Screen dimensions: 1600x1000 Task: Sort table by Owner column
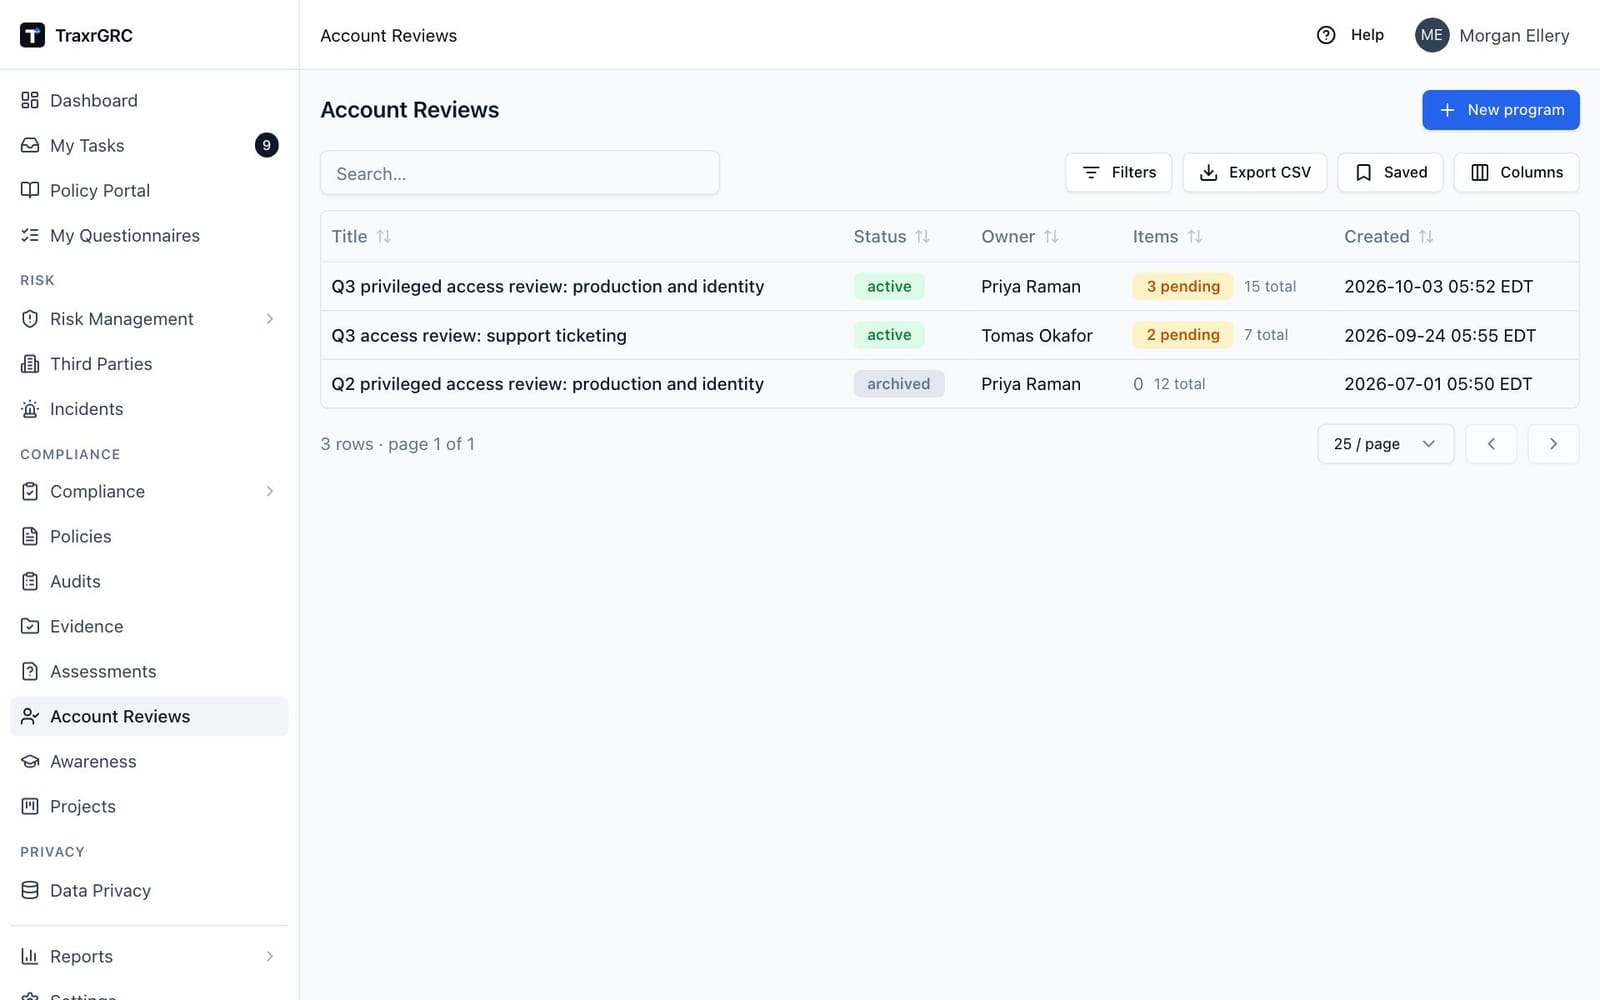[x=1020, y=237]
